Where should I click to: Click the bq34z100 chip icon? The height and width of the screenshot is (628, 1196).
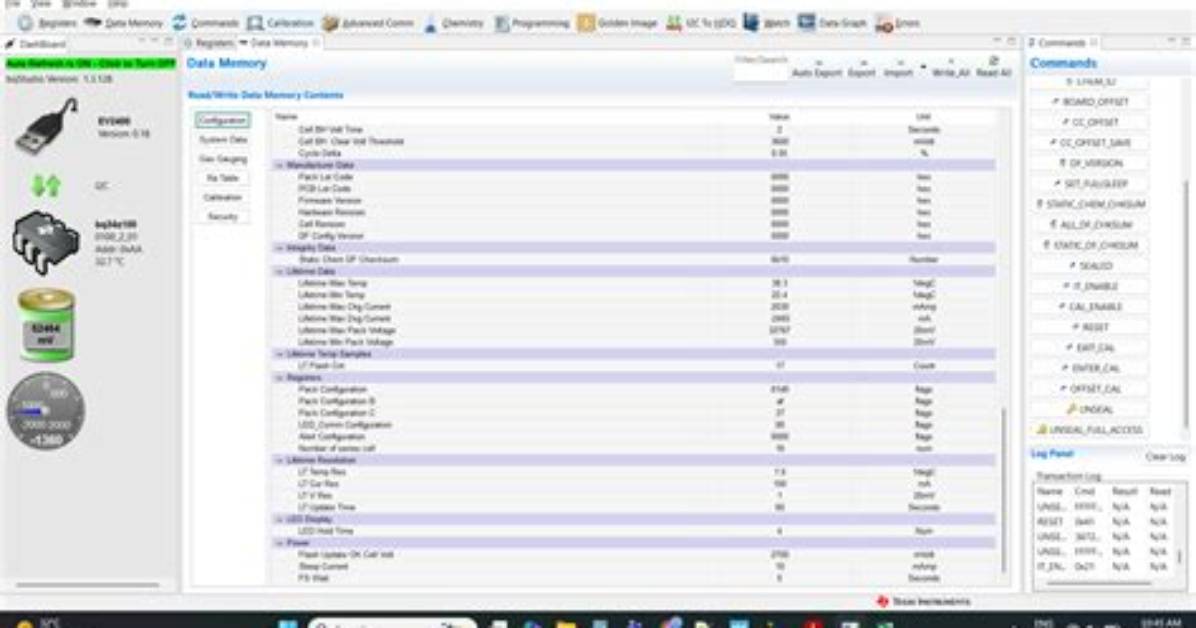point(46,243)
